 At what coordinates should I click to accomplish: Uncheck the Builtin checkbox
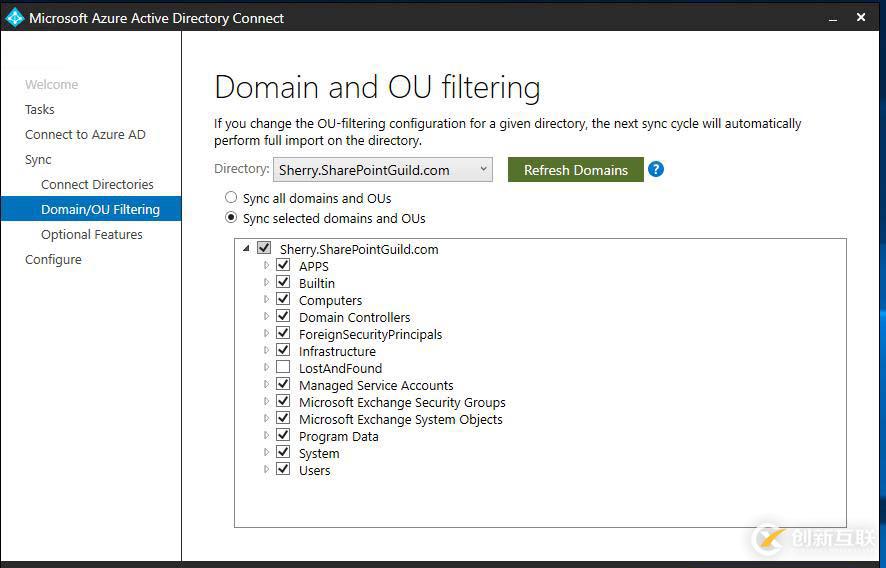coord(283,281)
